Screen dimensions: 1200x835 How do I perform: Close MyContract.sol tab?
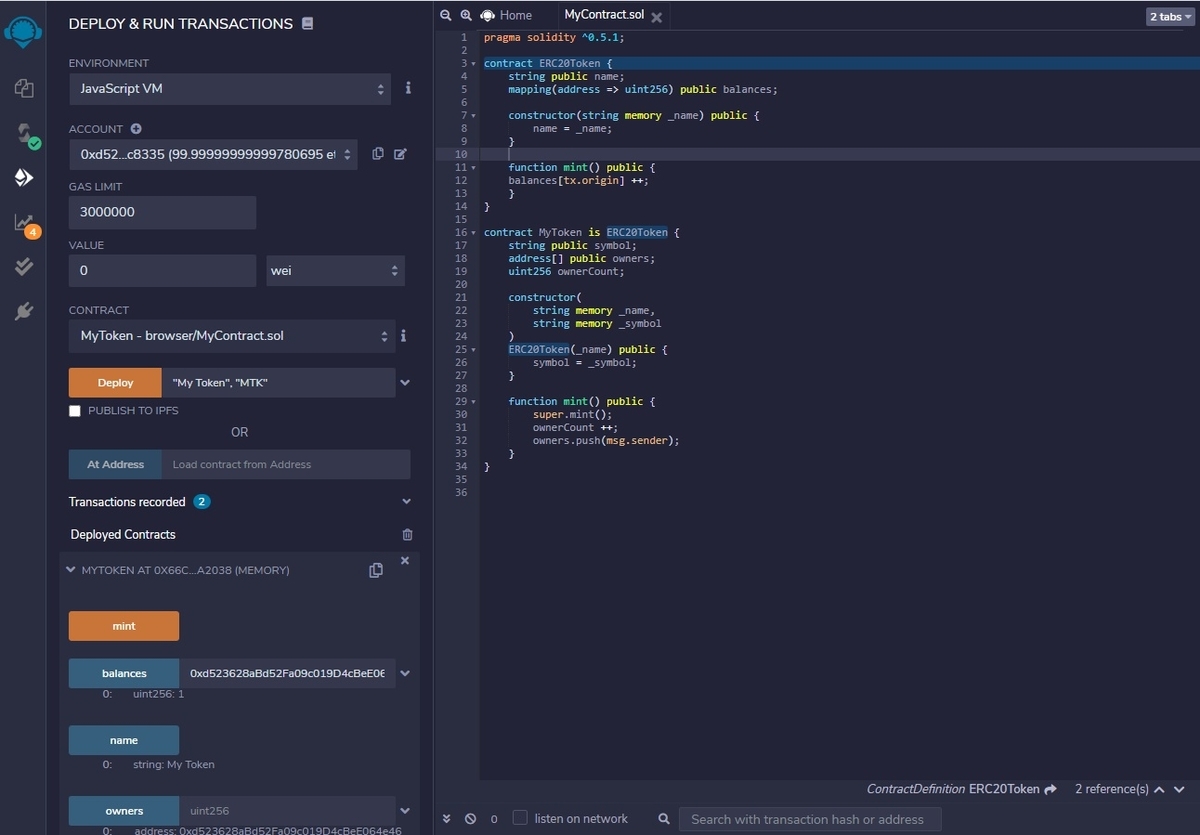pyautogui.click(x=656, y=17)
